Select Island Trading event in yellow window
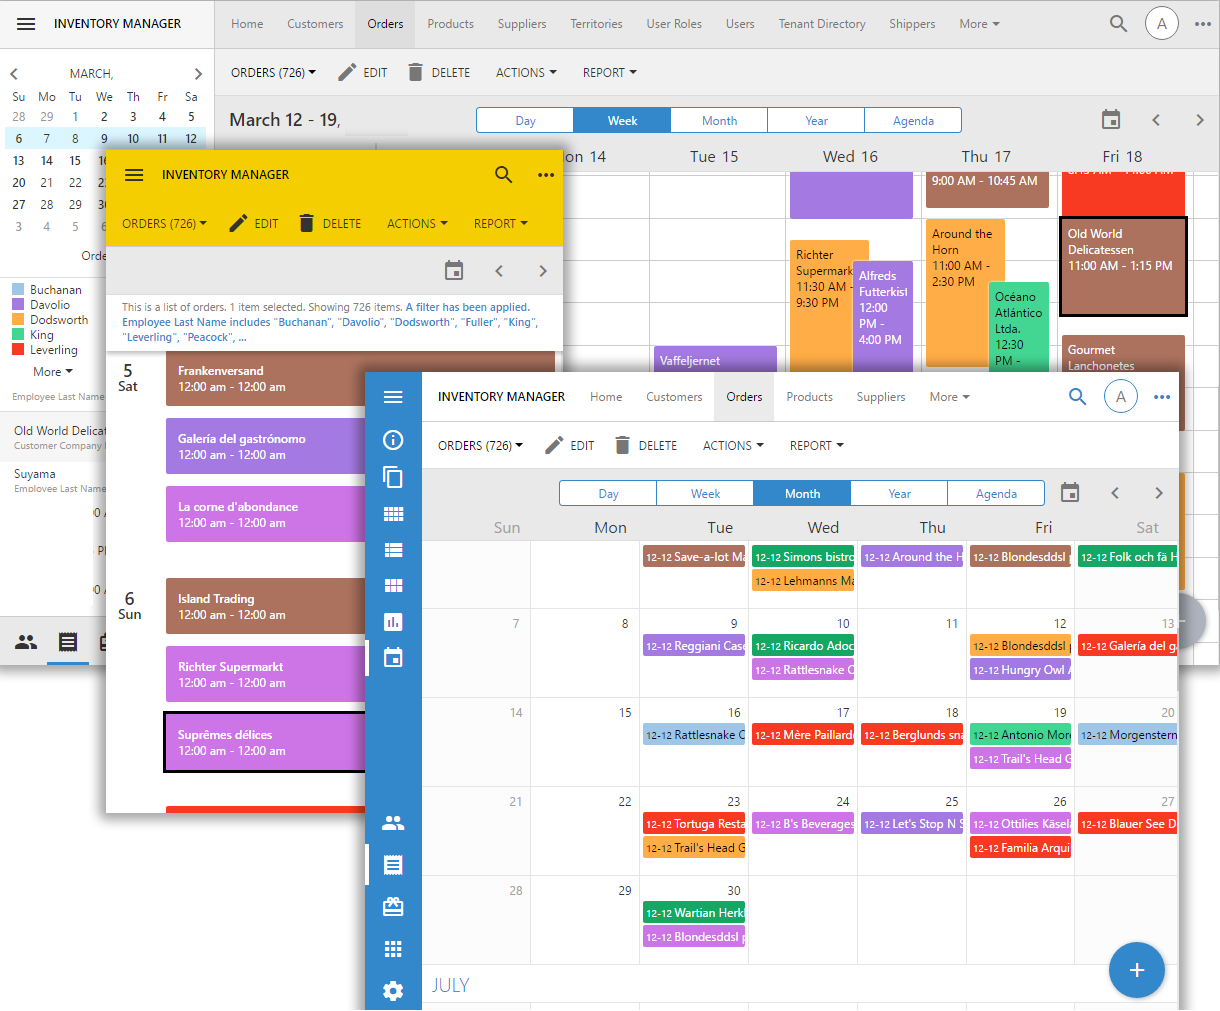 coord(265,606)
